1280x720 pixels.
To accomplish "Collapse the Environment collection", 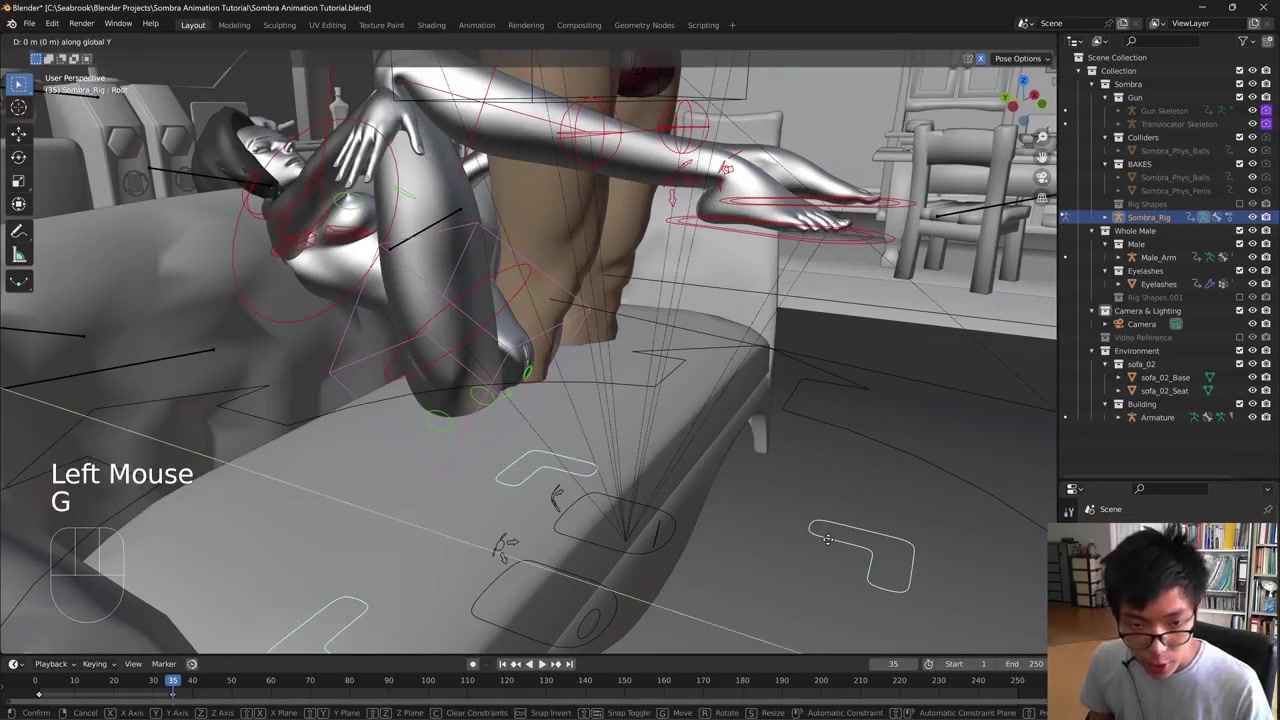I will pyautogui.click(x=1092, y=351).
